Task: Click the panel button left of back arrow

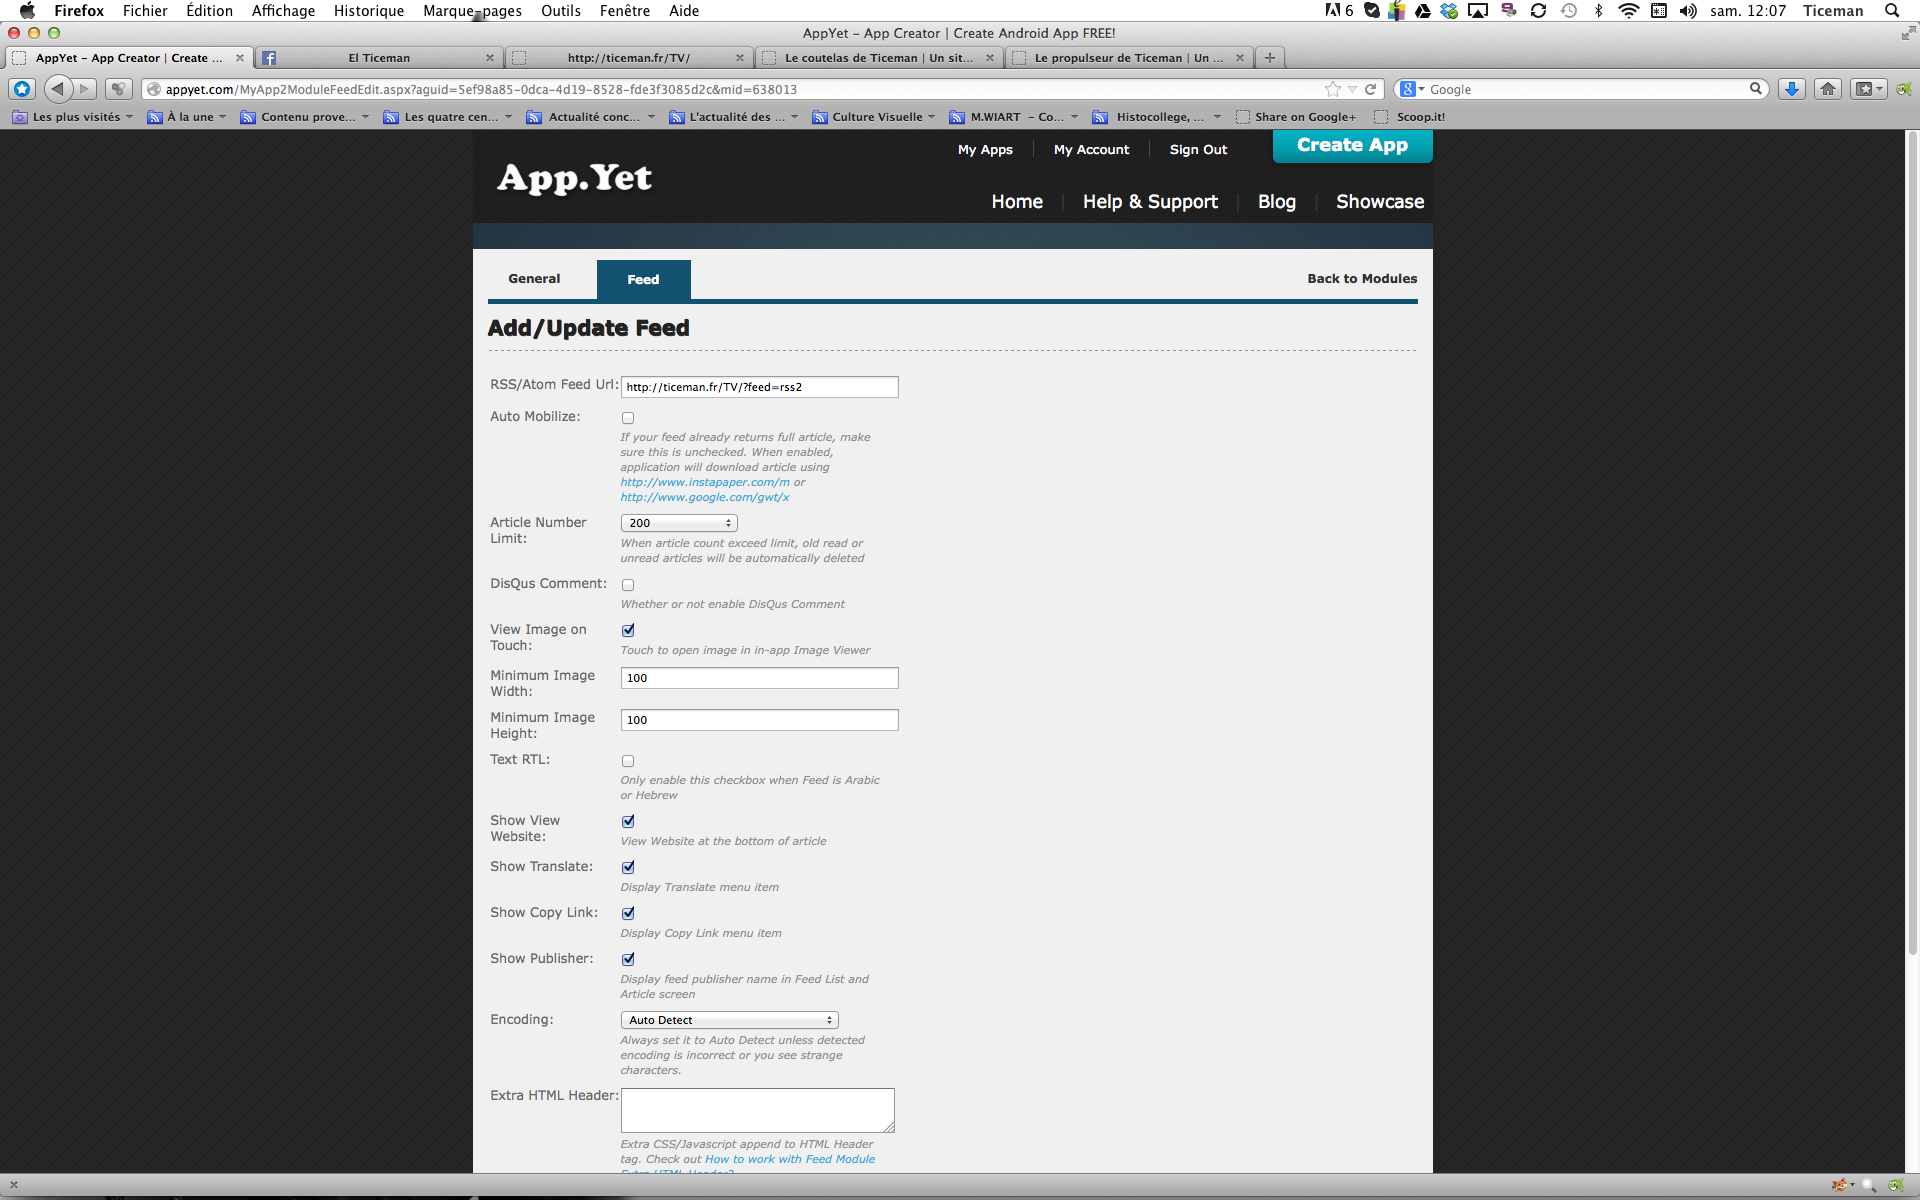Action: pyautogui.click(x=22, y=89)
